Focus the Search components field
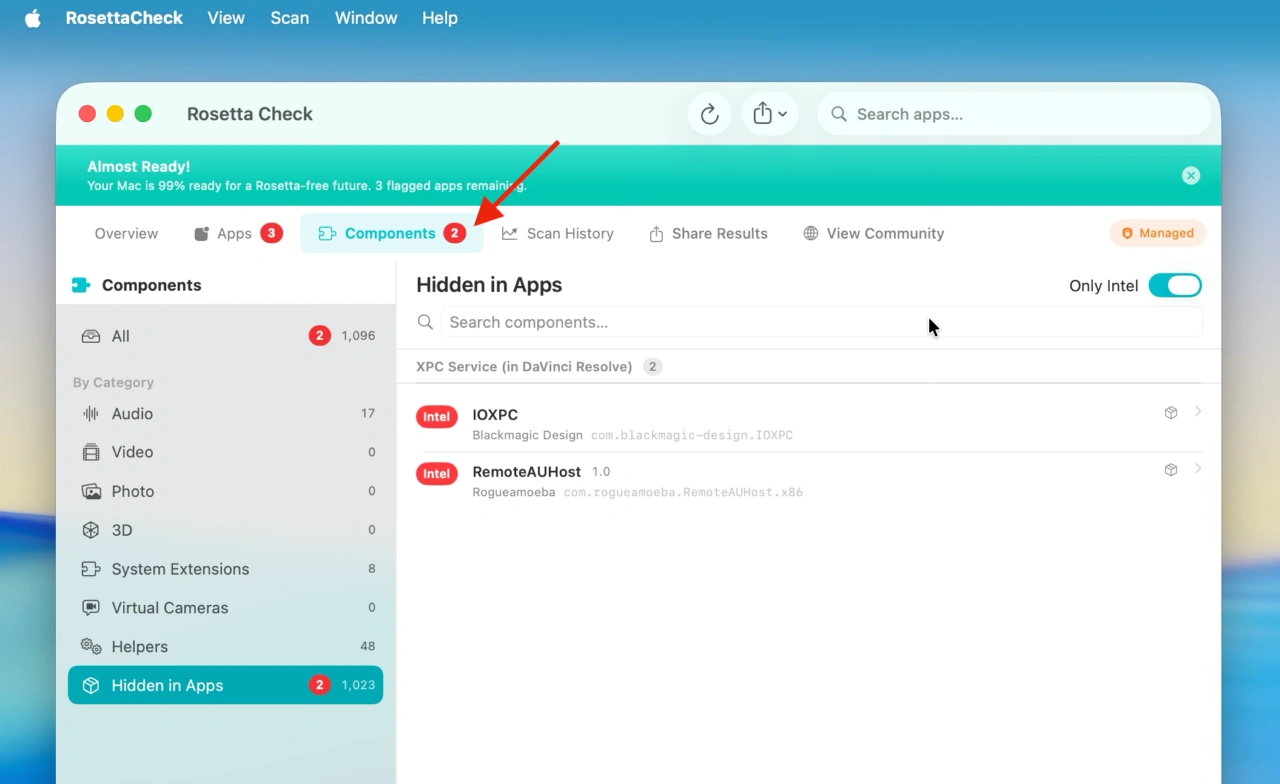 [x=821, y=322]
